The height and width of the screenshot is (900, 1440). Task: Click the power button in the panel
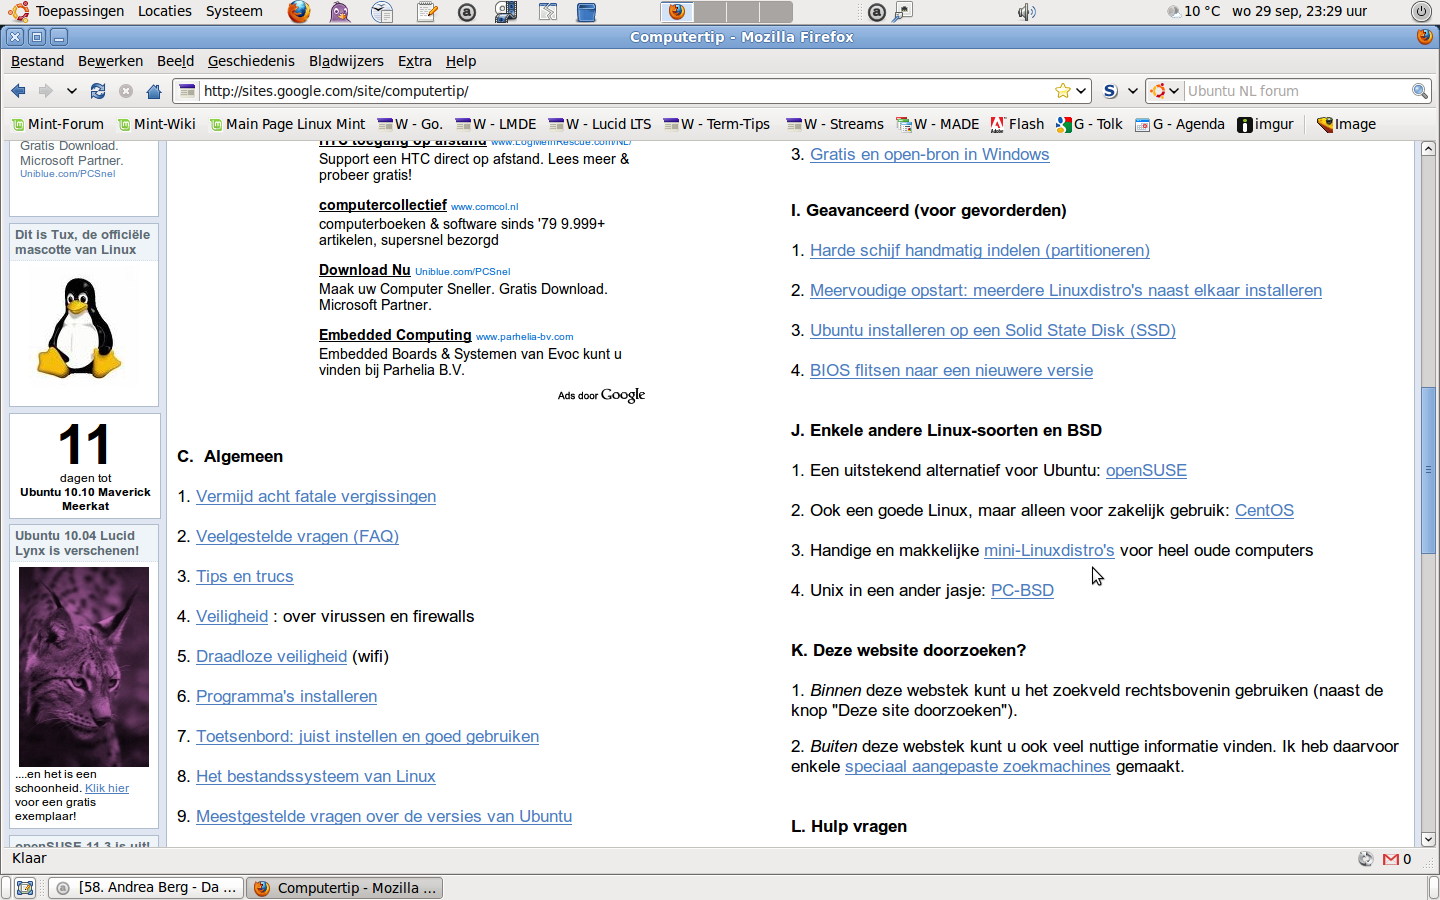click(1420, 12)
